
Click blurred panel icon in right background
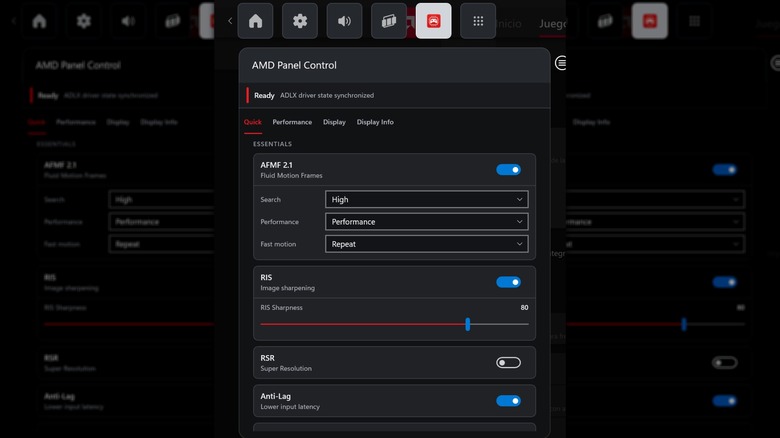605,21
